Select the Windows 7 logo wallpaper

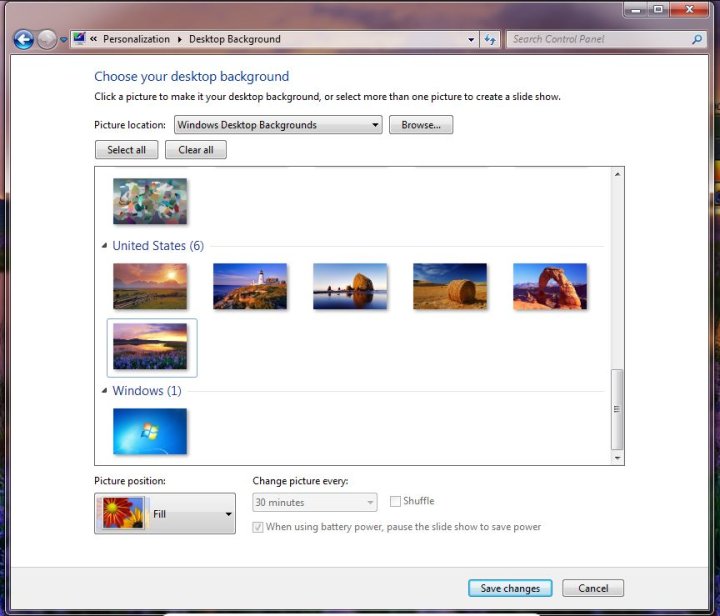point(150,431)
